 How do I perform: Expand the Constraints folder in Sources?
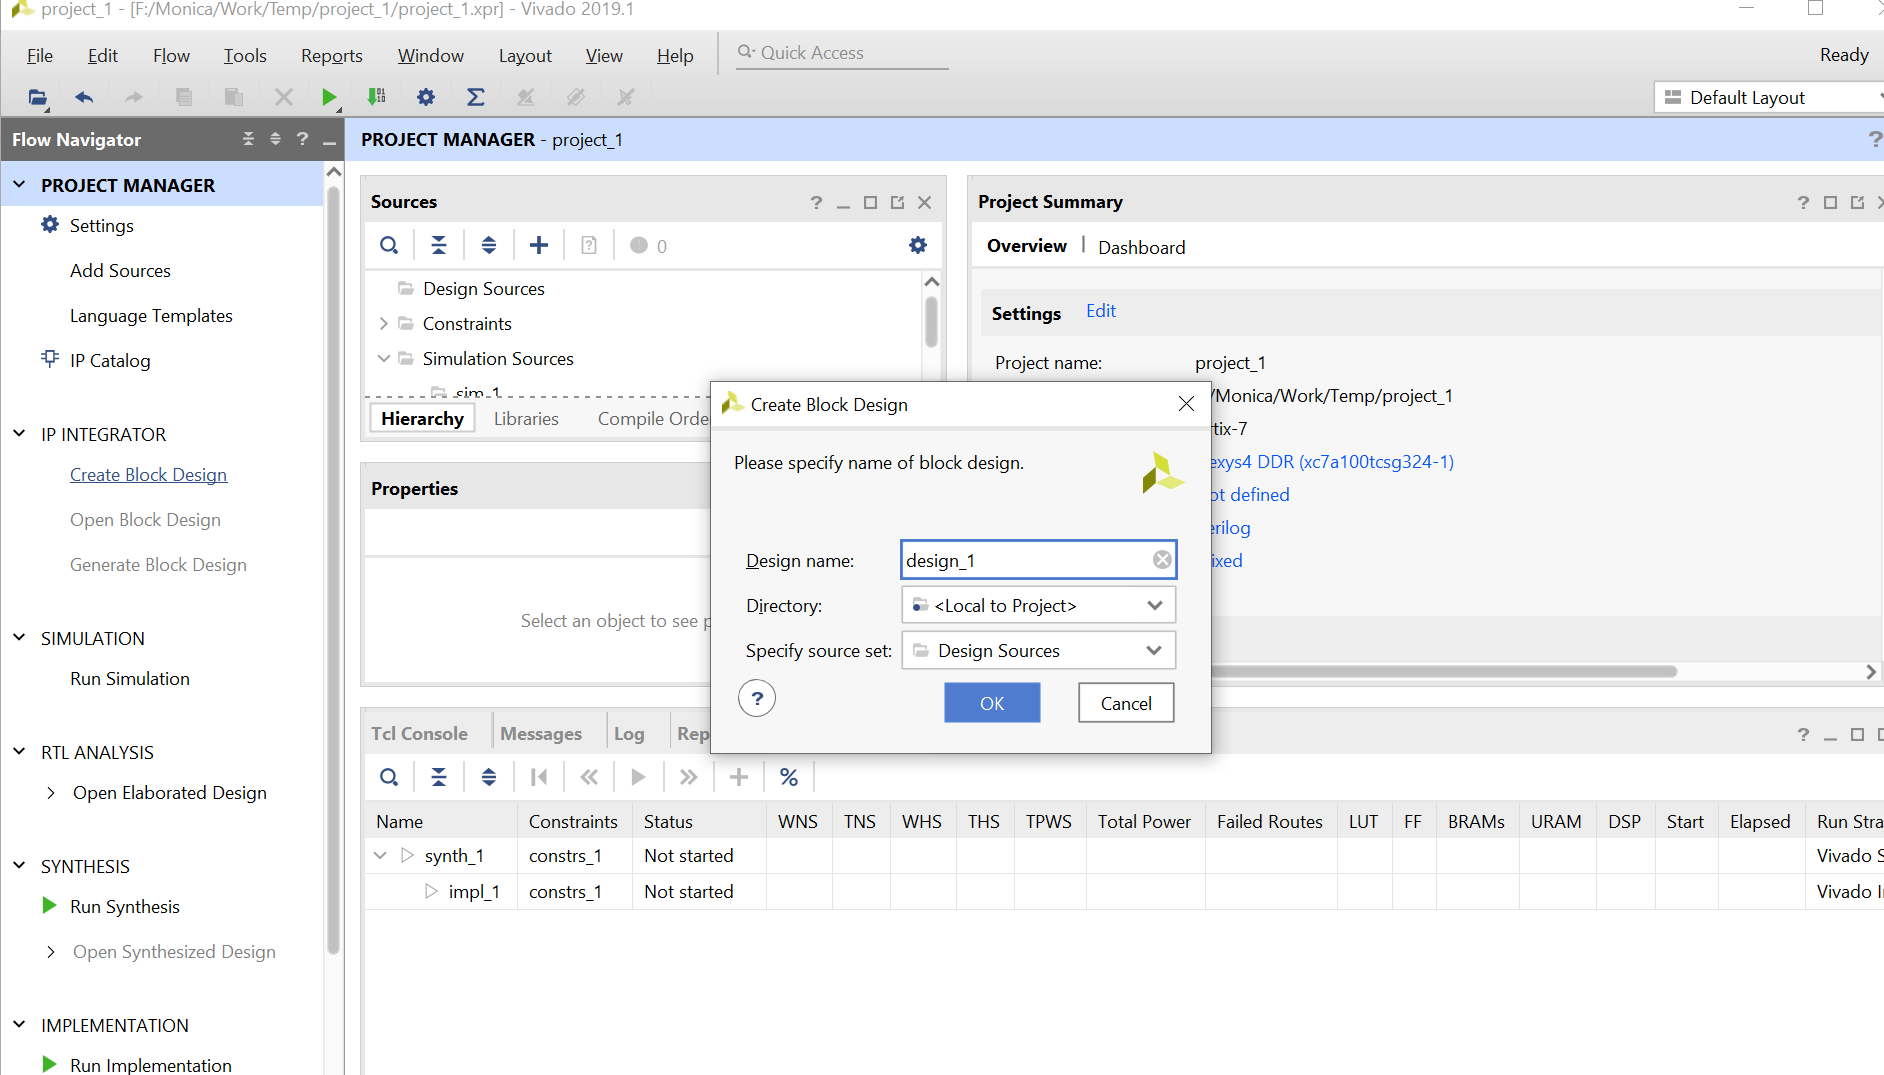coord(383,324)
